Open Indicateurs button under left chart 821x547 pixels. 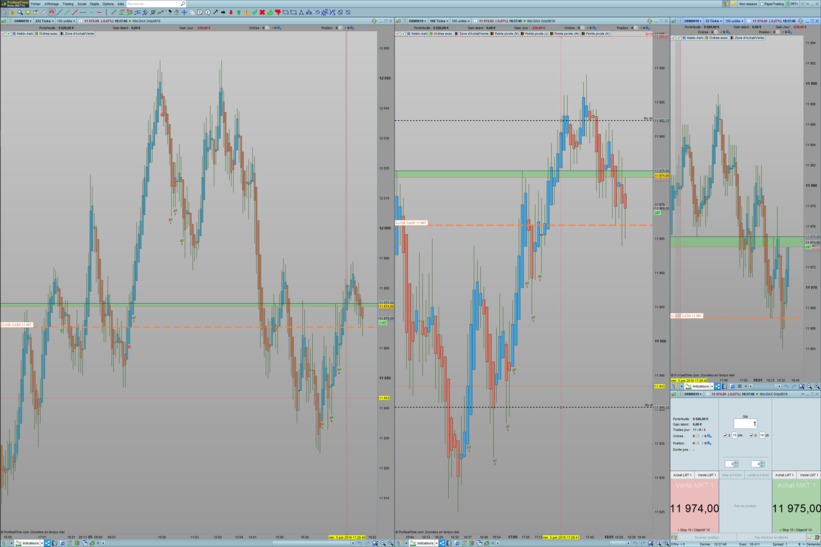[x=29, y=543]
